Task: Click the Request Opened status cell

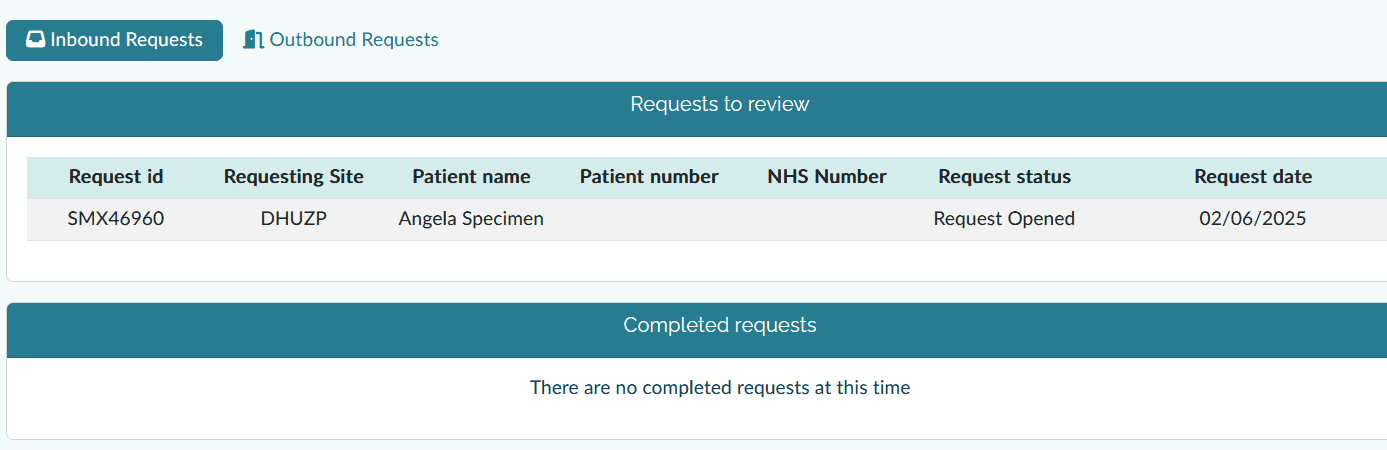Action: (1004, 218)
